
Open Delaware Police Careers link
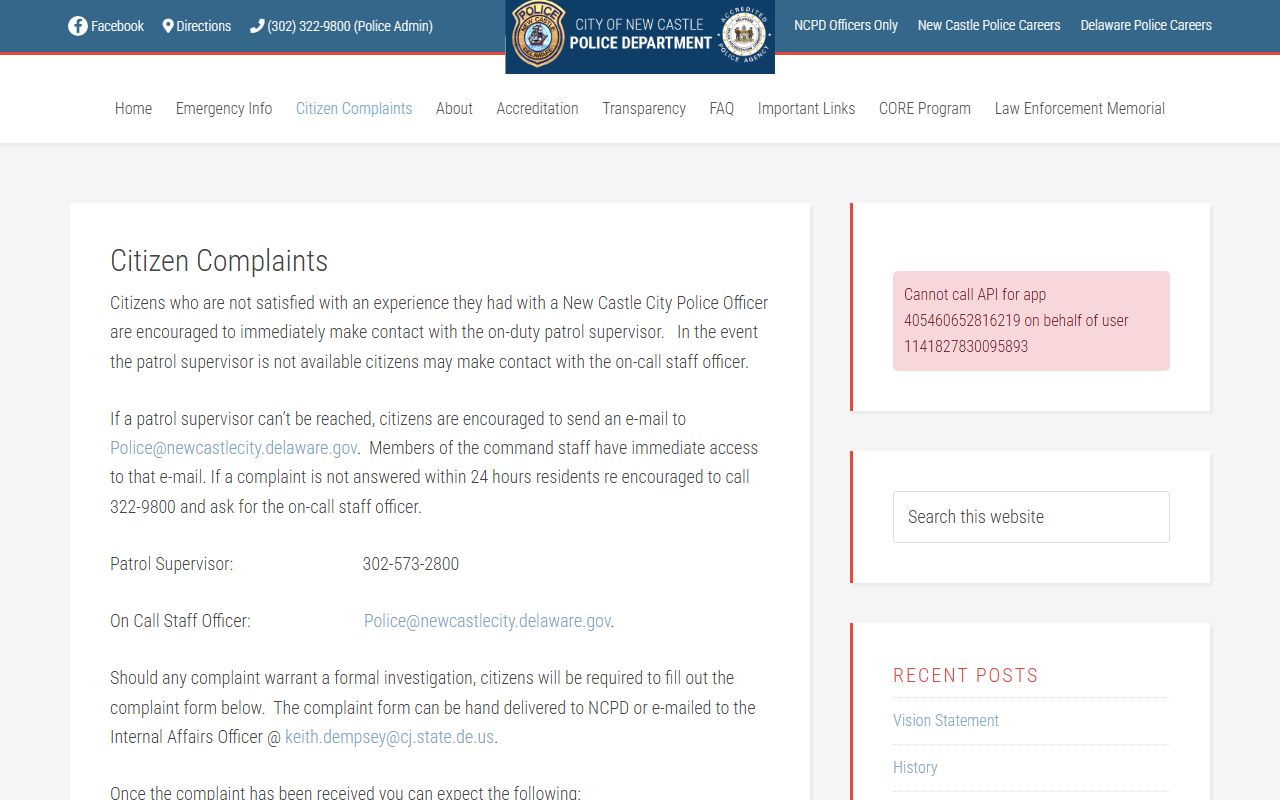tap(1146, 25)
